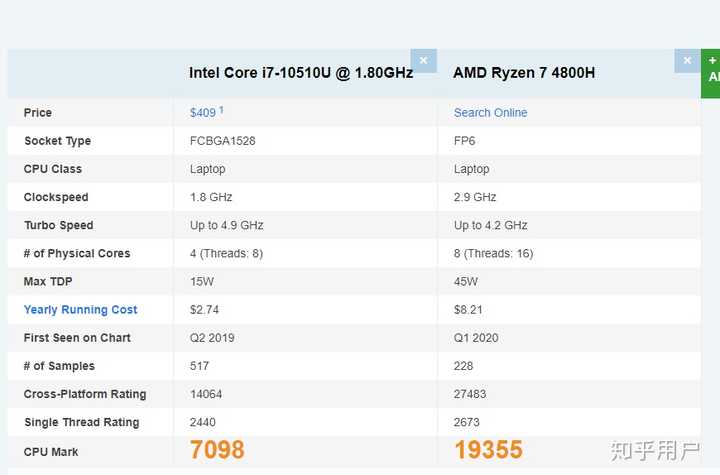This screenshot has height=475, width=720.
Task: Select the 19355 CPU Mark score
Action: [x=488, y=449]
